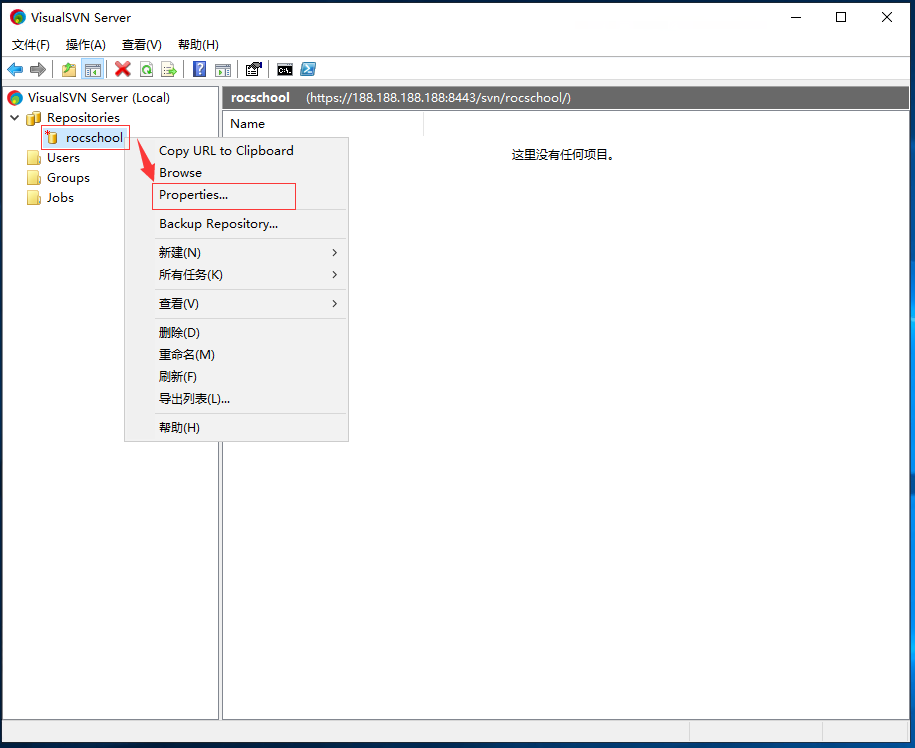The image size is (915, 748).
Task: Collapse the Repositories tree node
Action: 15,118
